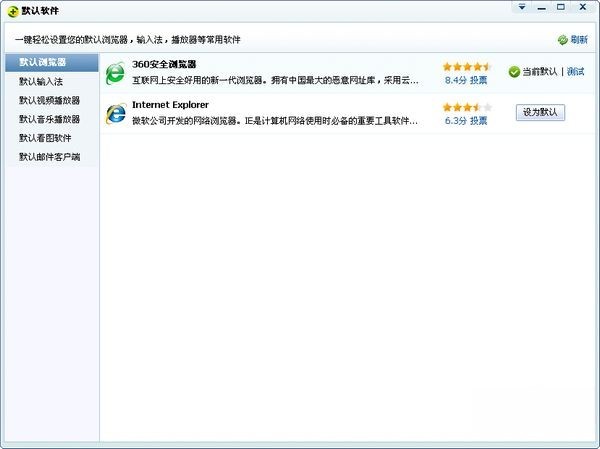Viewport: 600px width, 449px height.
Task: Click 投票 next to the 8.4分 score
Action: pyautogui.click(x=478, y=80)
